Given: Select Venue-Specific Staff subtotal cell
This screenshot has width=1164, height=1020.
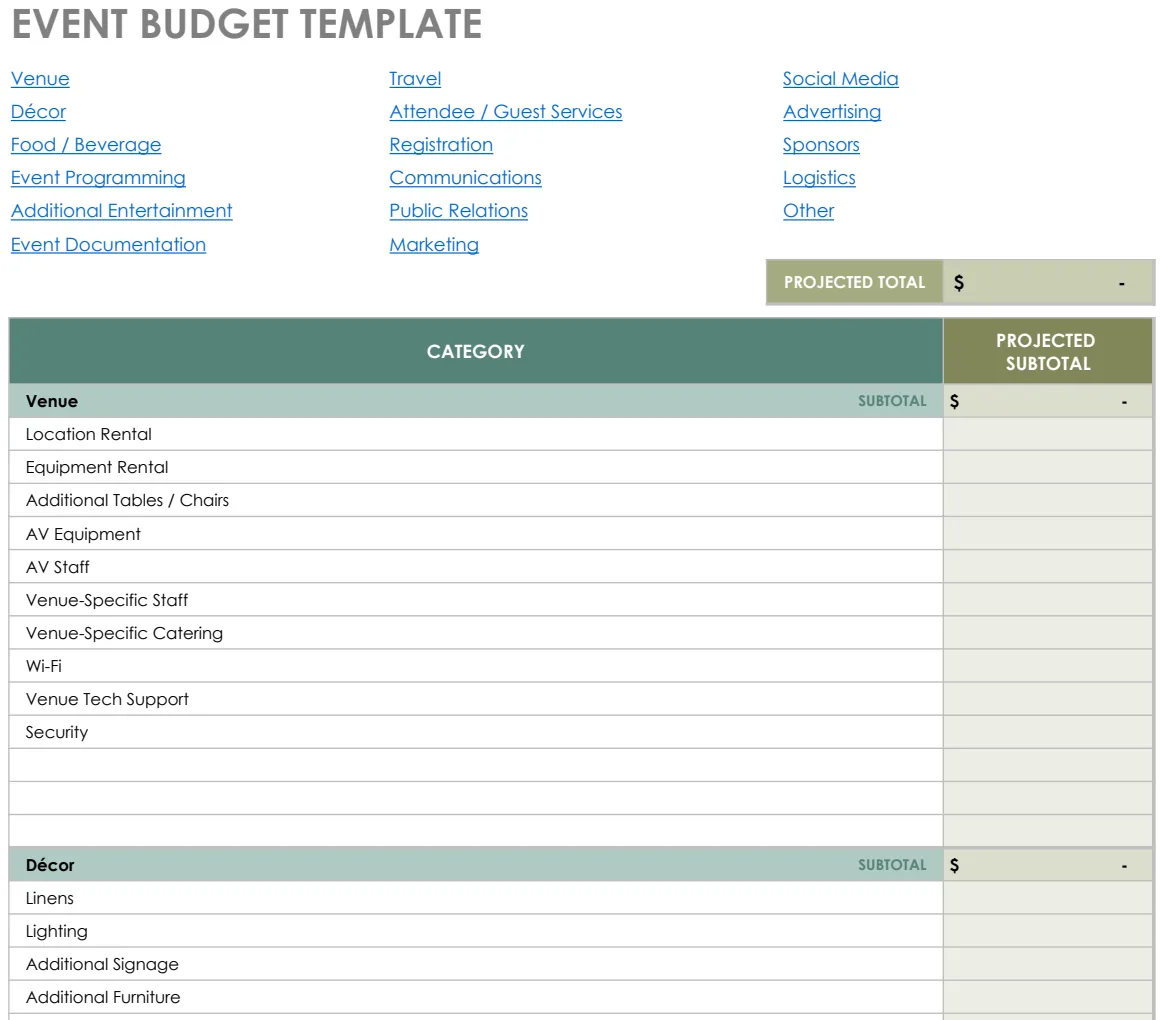Looking at the screenshot, I should pyautogui.click(x=1047, y=600).
